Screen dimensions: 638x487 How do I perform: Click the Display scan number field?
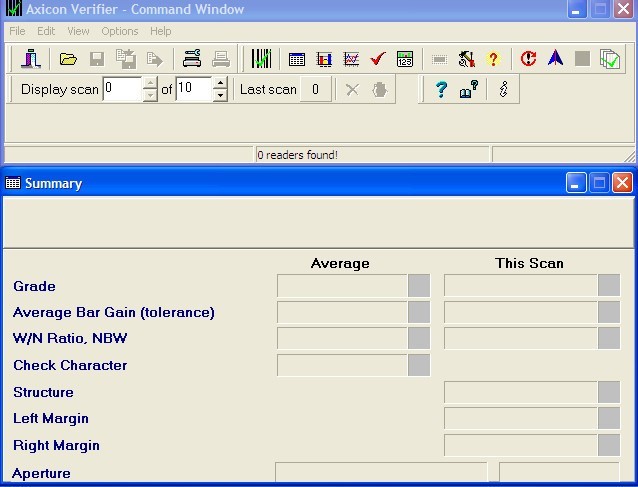(x=122, y=89)
